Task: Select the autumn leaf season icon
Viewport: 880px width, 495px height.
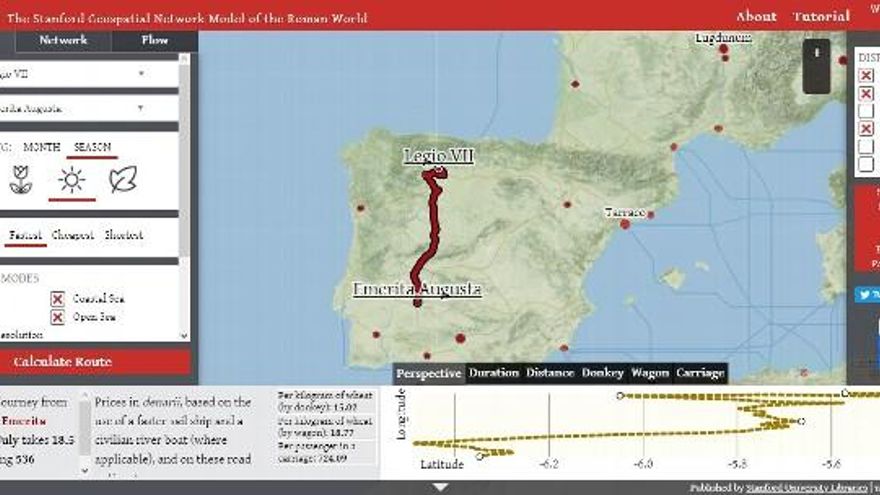Action: [x=122, y=180]
